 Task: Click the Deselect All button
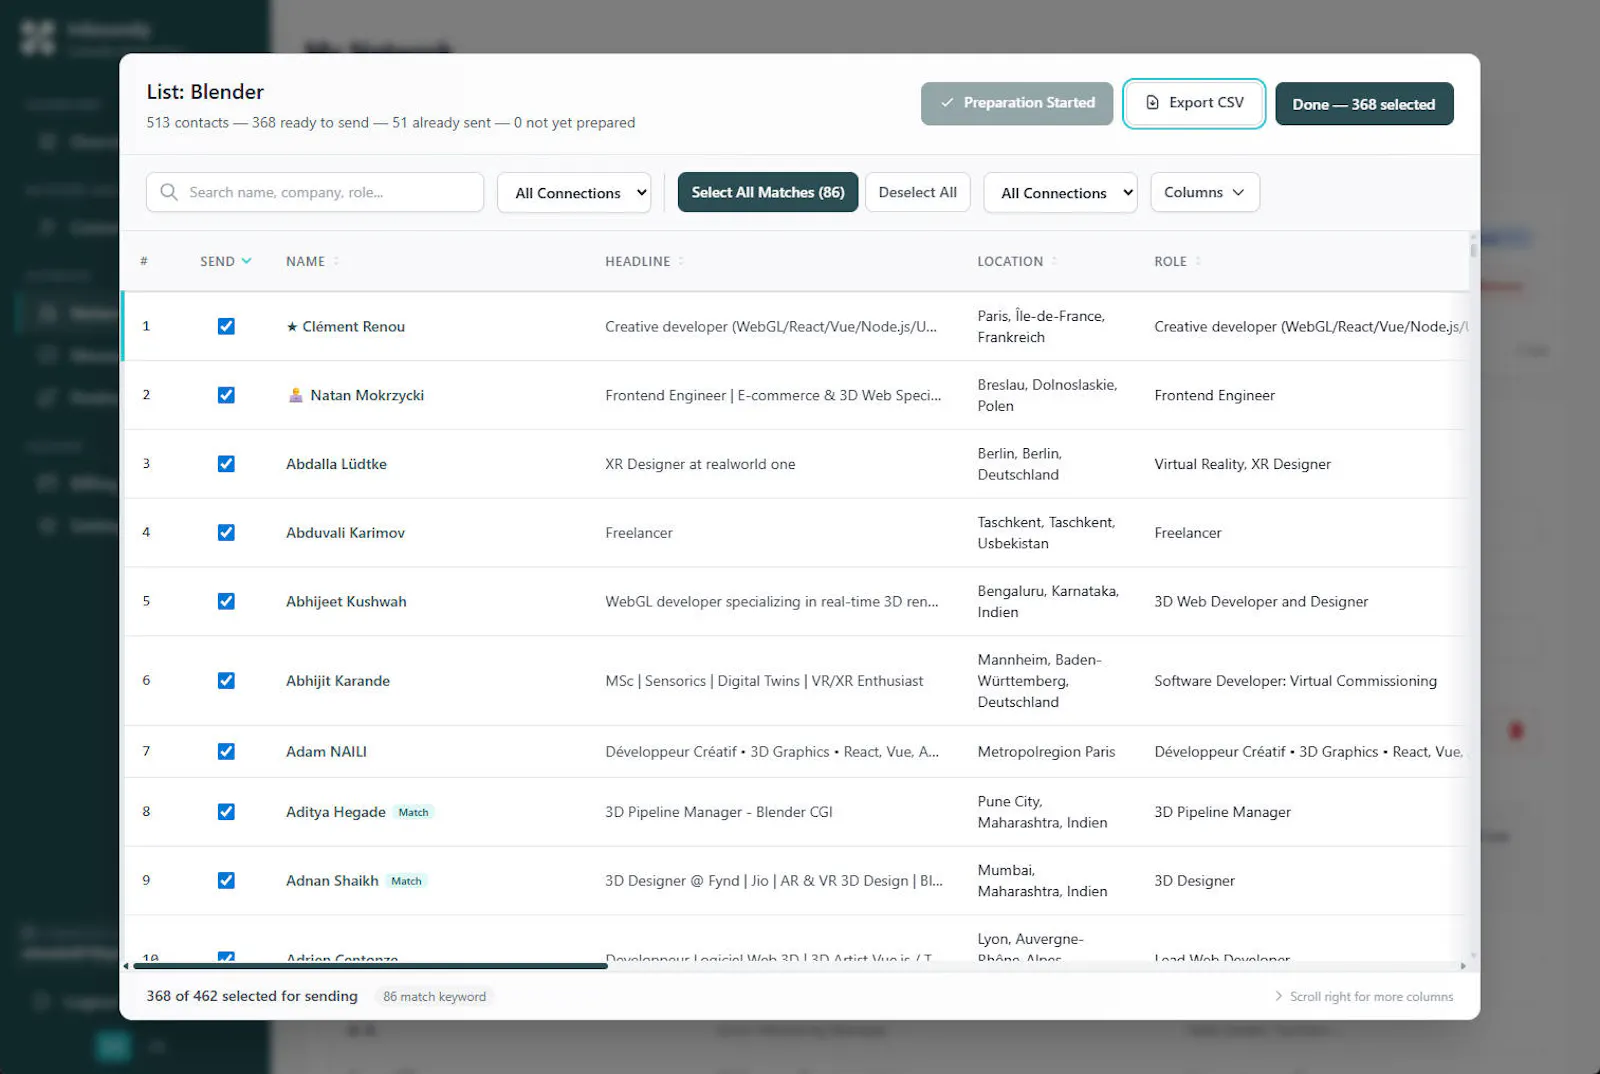tap(917, 192)
